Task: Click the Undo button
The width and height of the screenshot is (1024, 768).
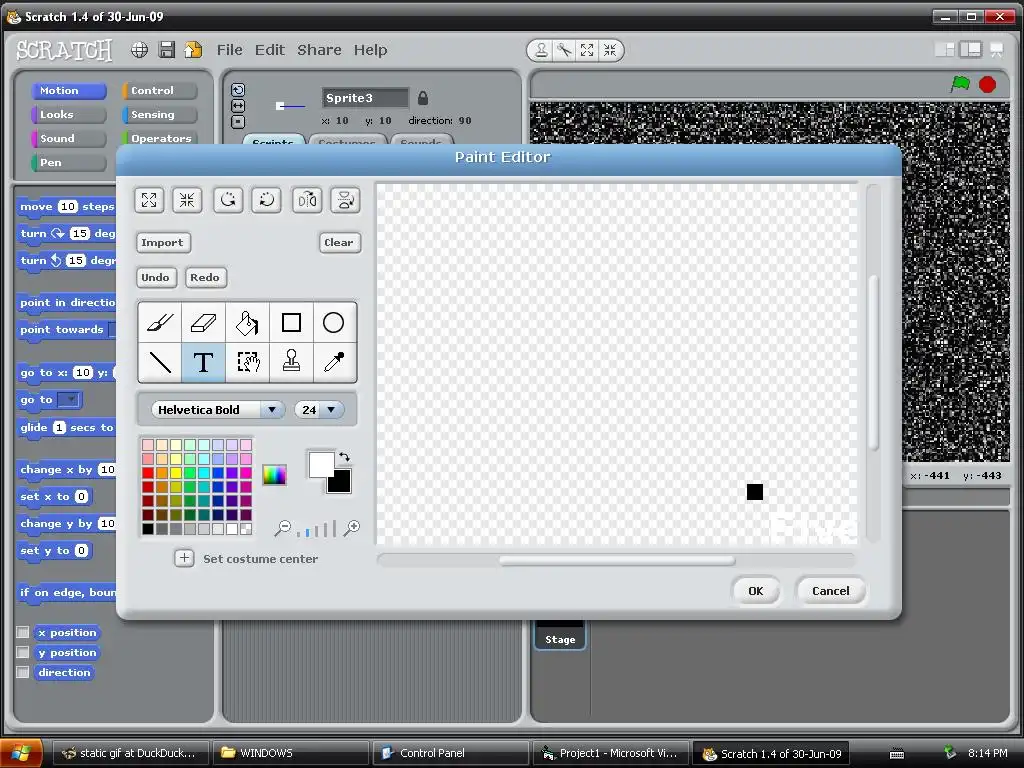Action: 155,277
